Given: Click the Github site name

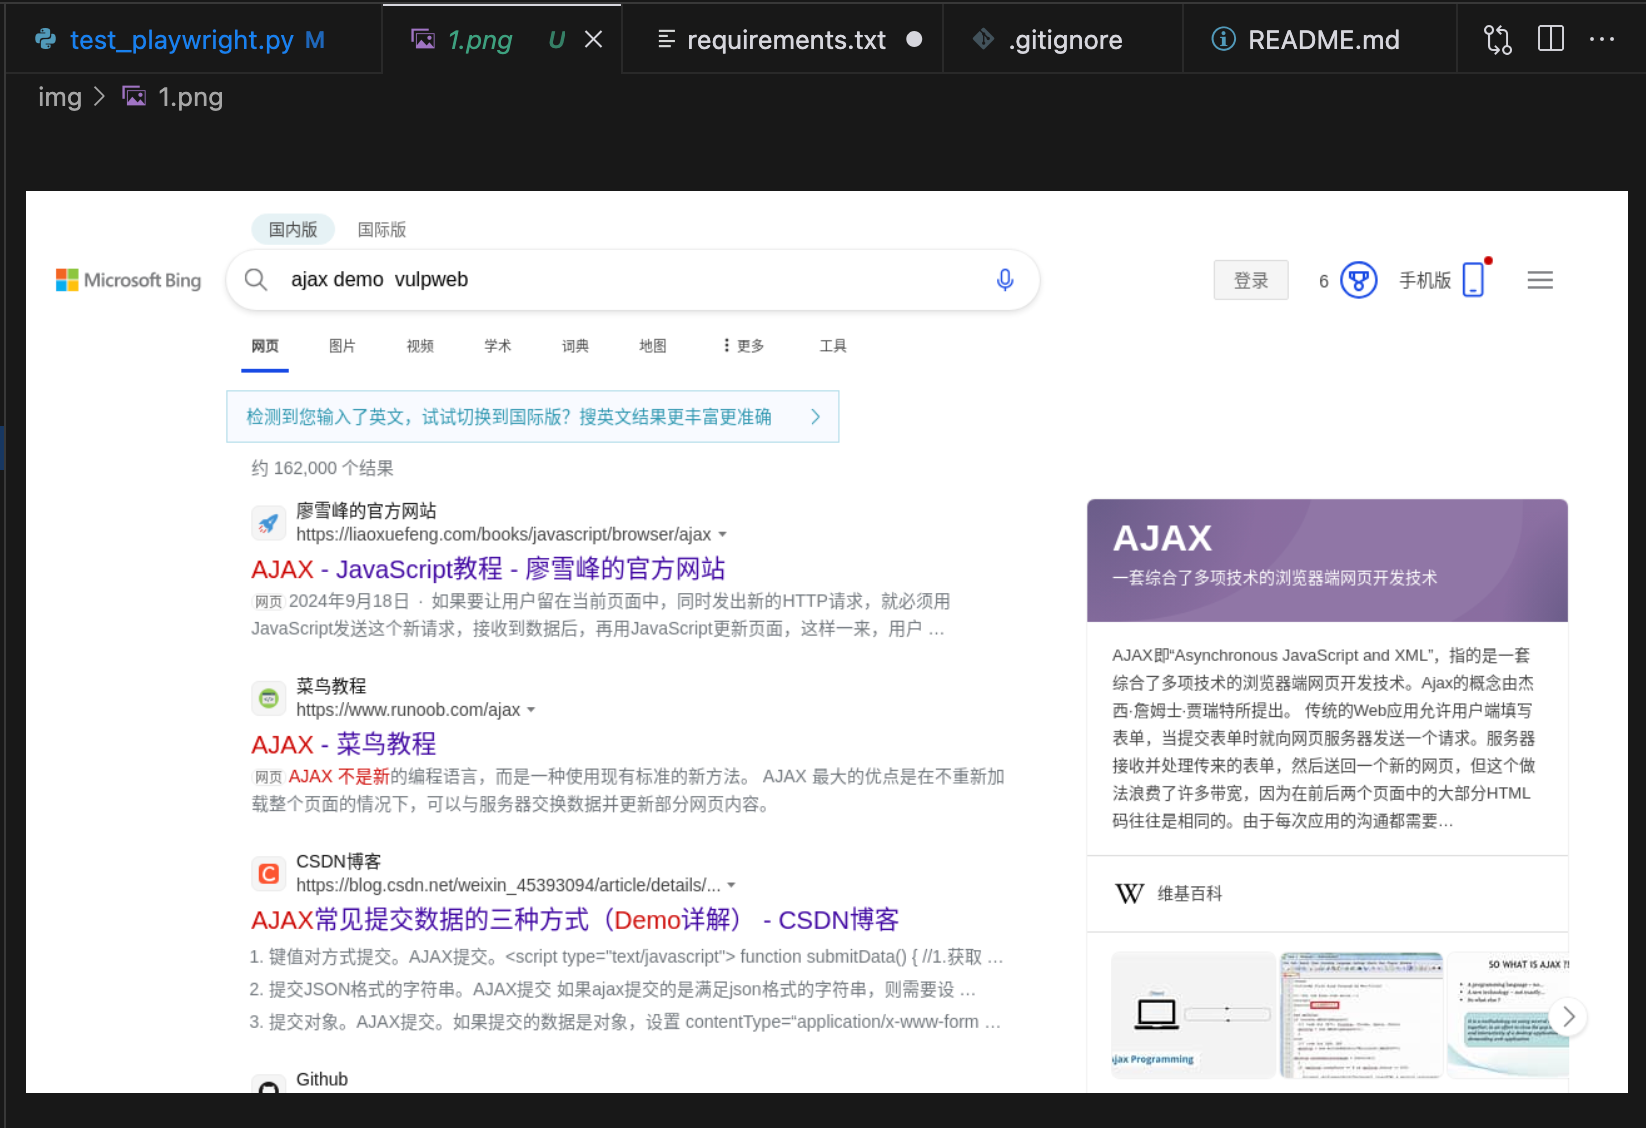Looking at the screenshot, I should 322,1079.
